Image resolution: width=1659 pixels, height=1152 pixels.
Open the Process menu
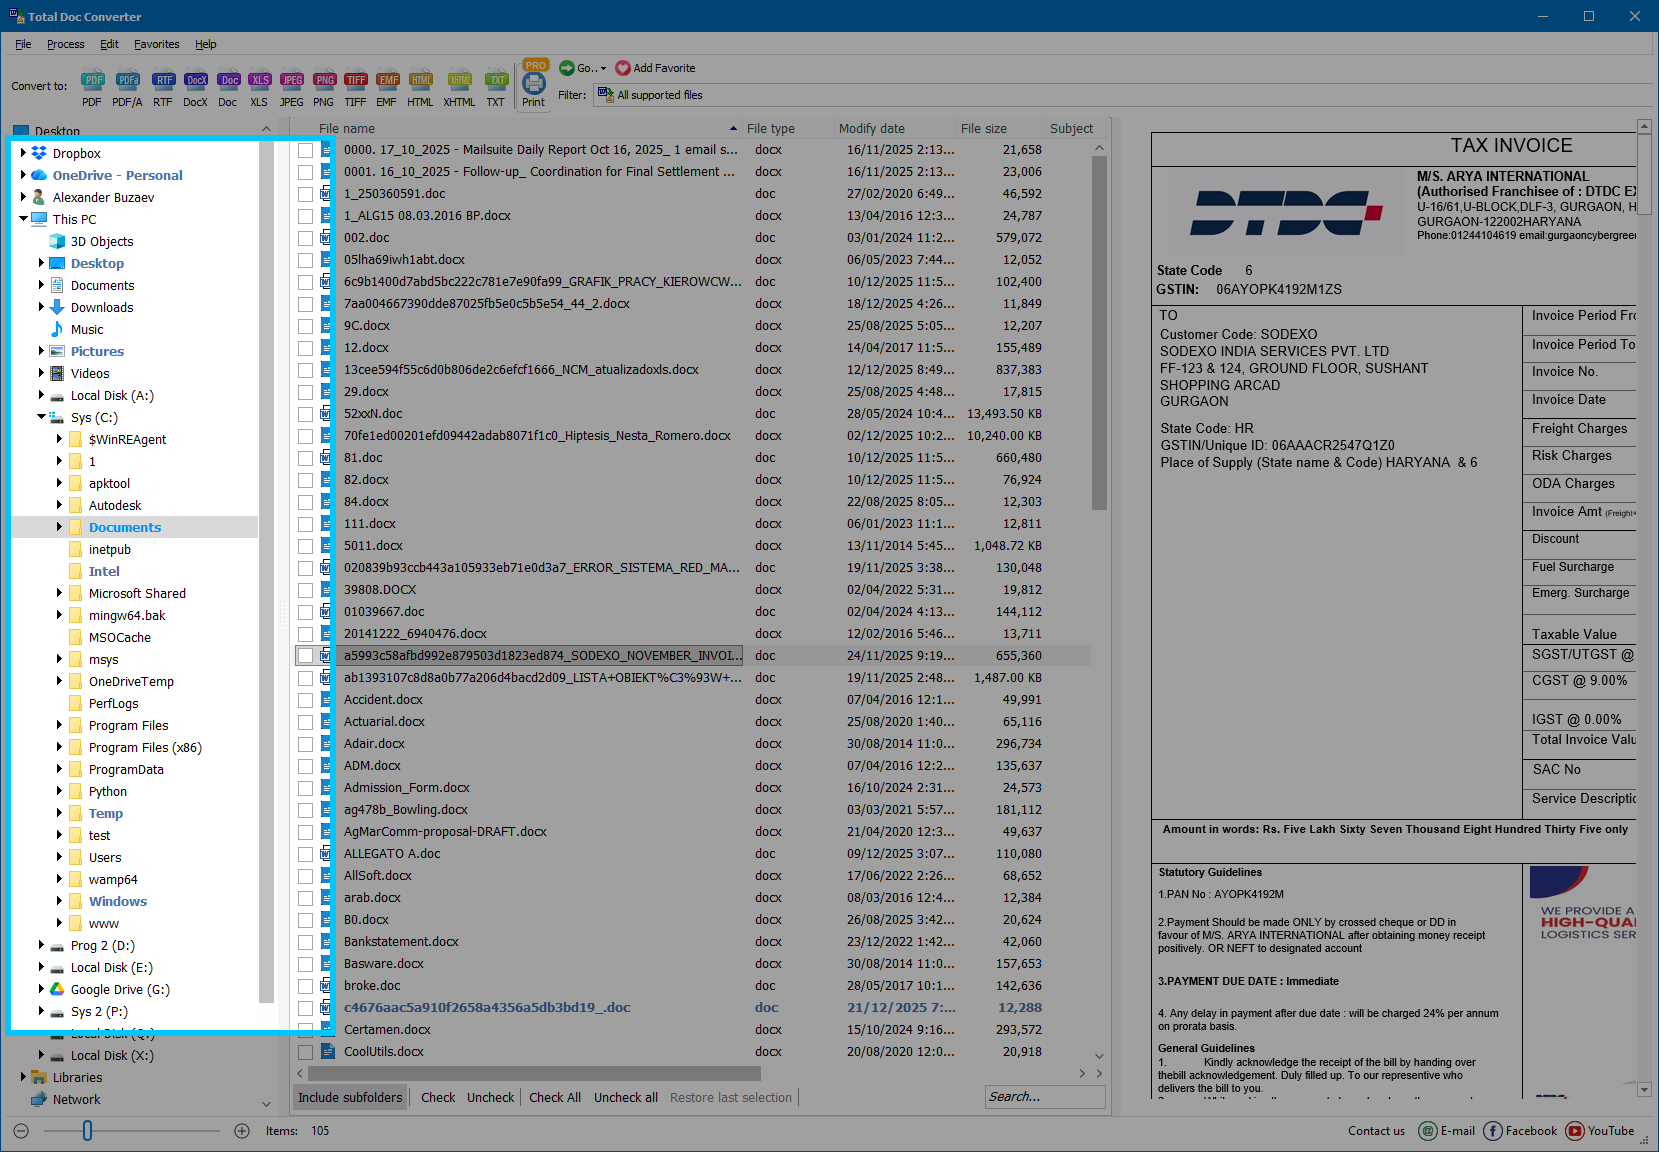(65, 44)
